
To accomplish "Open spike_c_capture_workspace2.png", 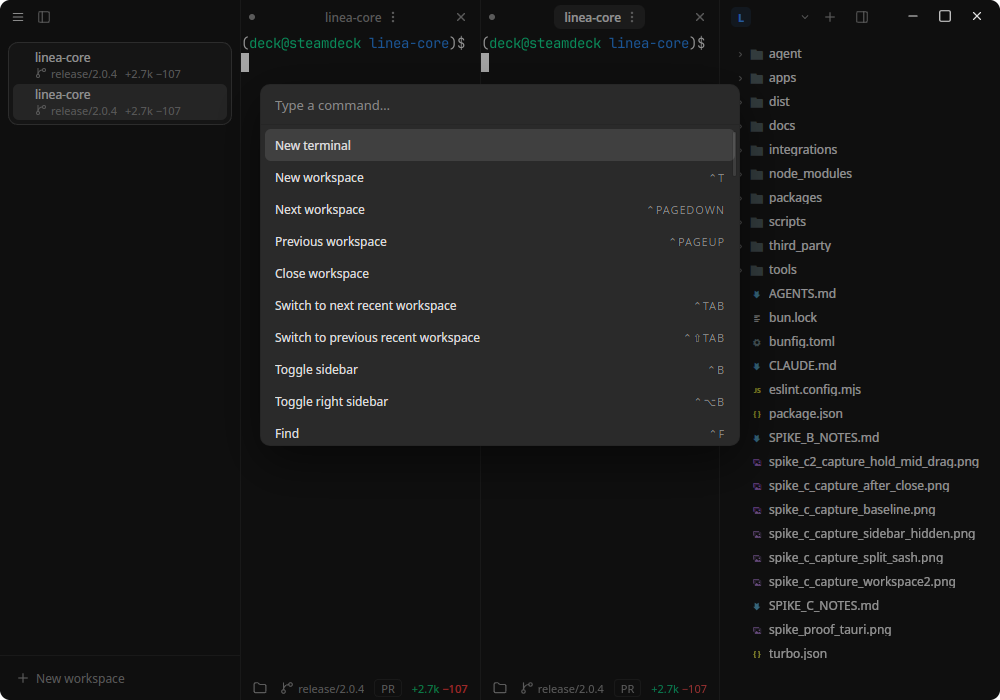I will coord(862,581).
